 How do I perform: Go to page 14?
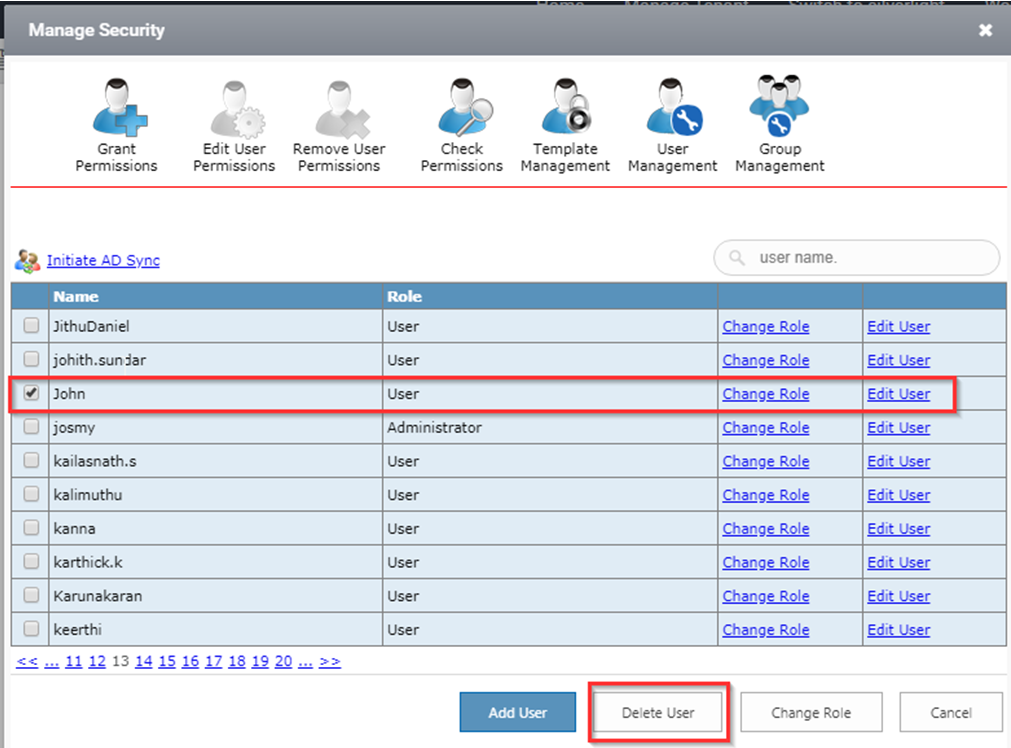[x=144, y=662]
